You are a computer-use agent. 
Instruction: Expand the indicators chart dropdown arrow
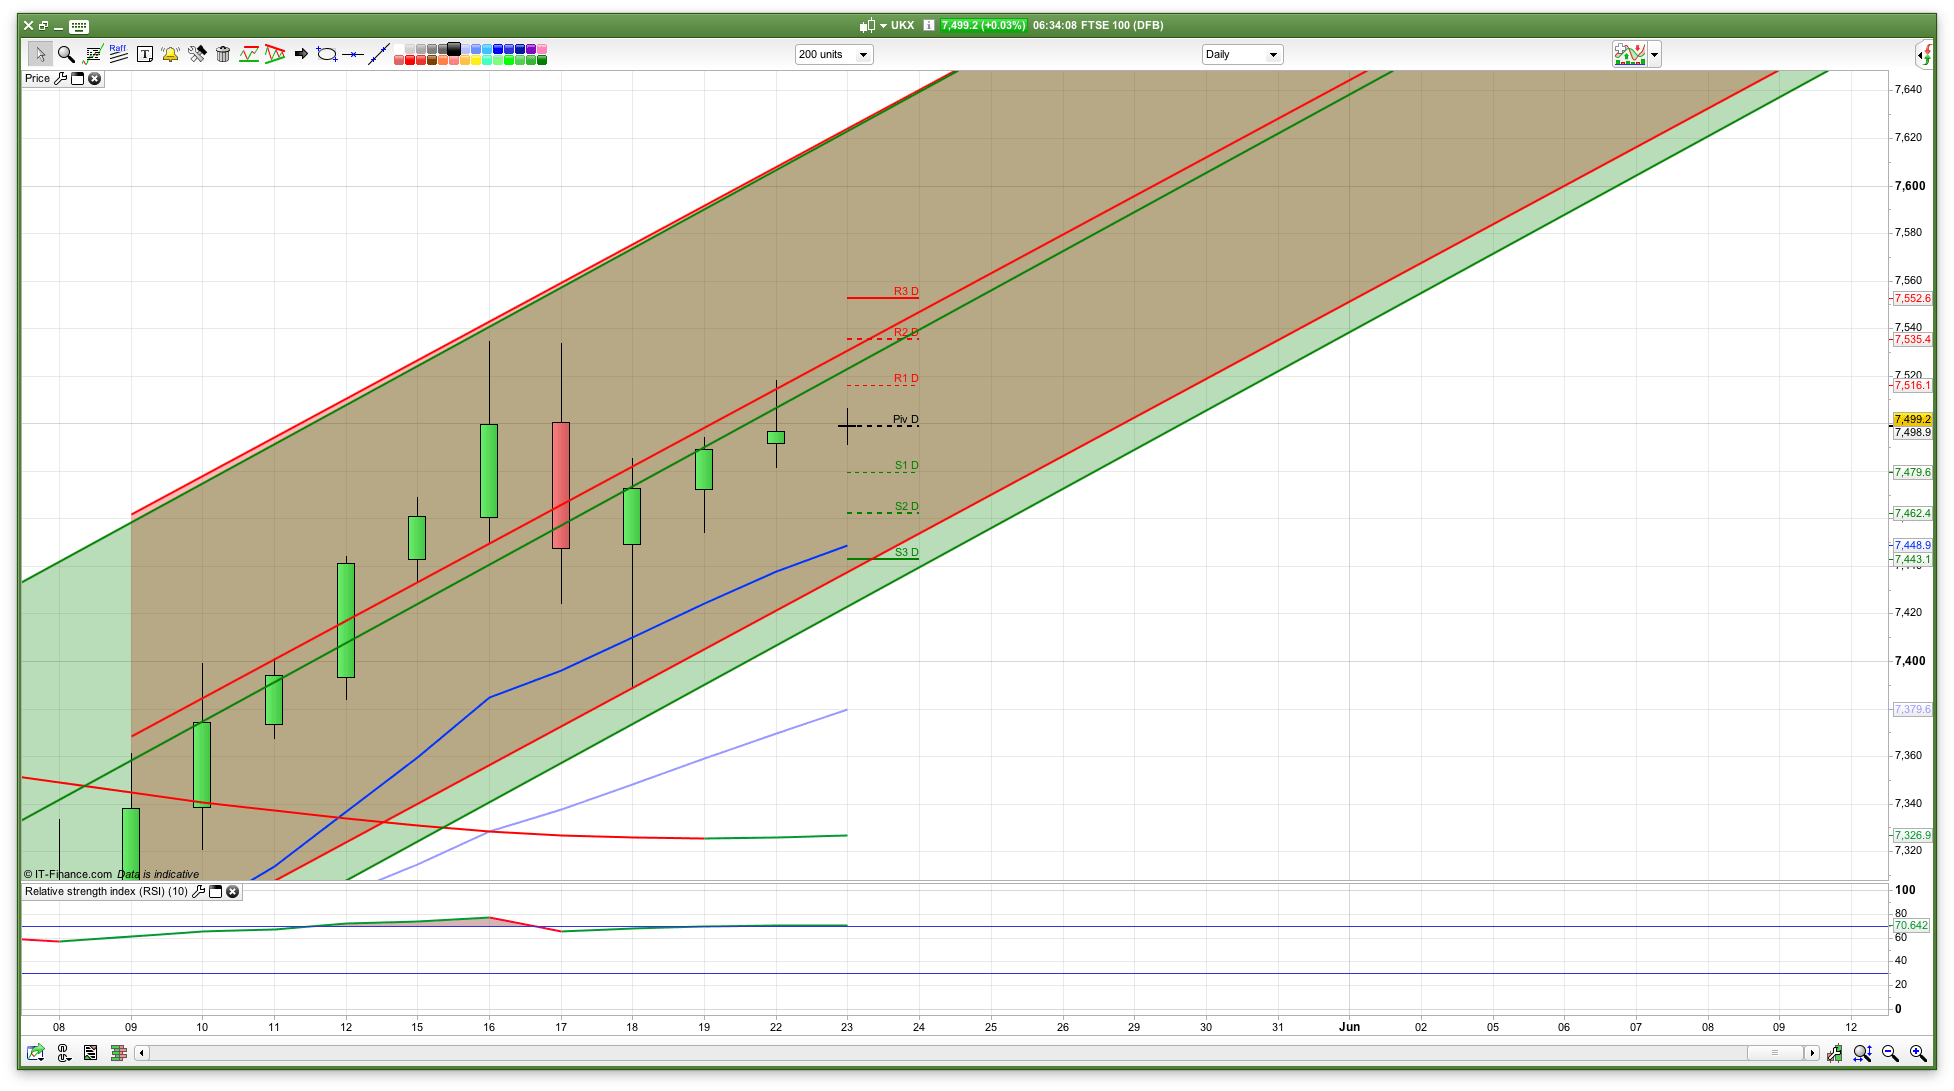[1654, 55]
